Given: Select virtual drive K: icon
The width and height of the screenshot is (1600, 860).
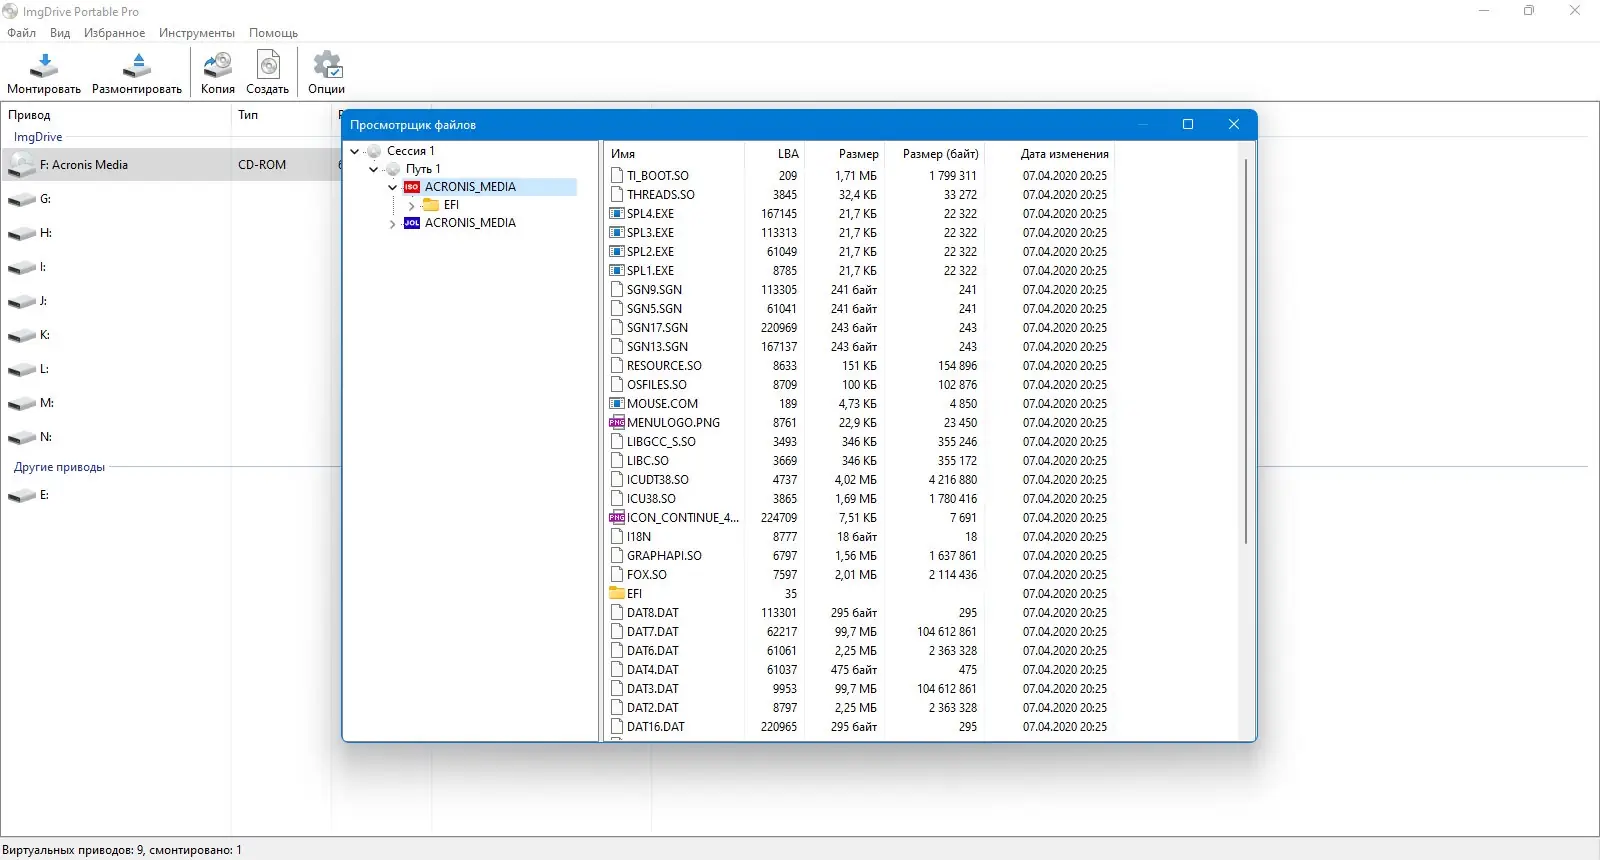Looking at the screenshot, I should 21,336.
